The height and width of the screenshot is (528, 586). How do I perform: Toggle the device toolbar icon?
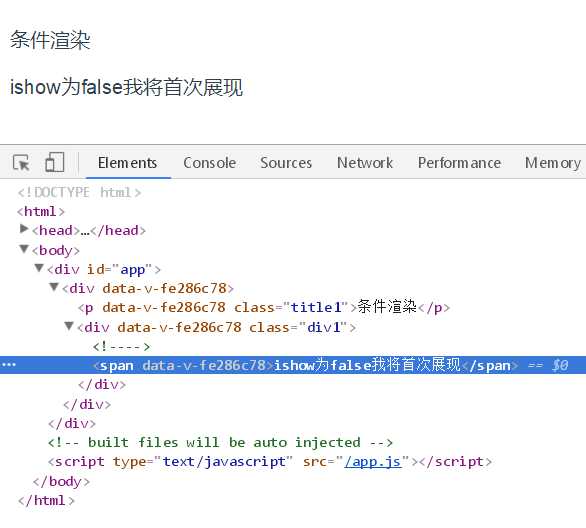[55, 162]
